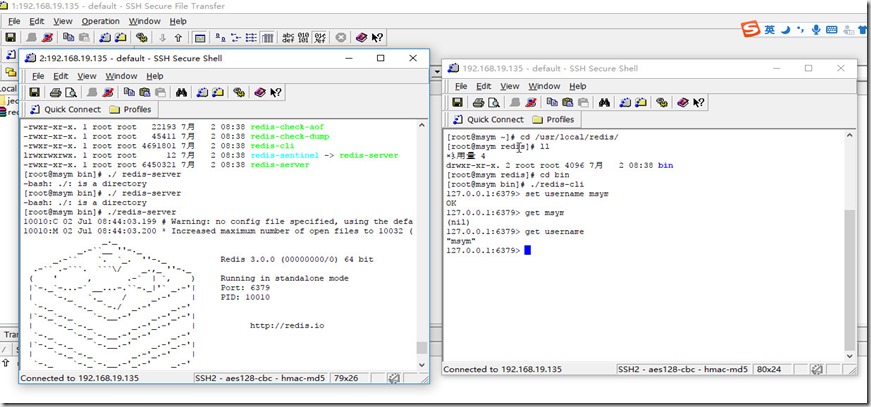
Task: Click green redis-check-aof filename in left terminal
Action: (286, 127)
